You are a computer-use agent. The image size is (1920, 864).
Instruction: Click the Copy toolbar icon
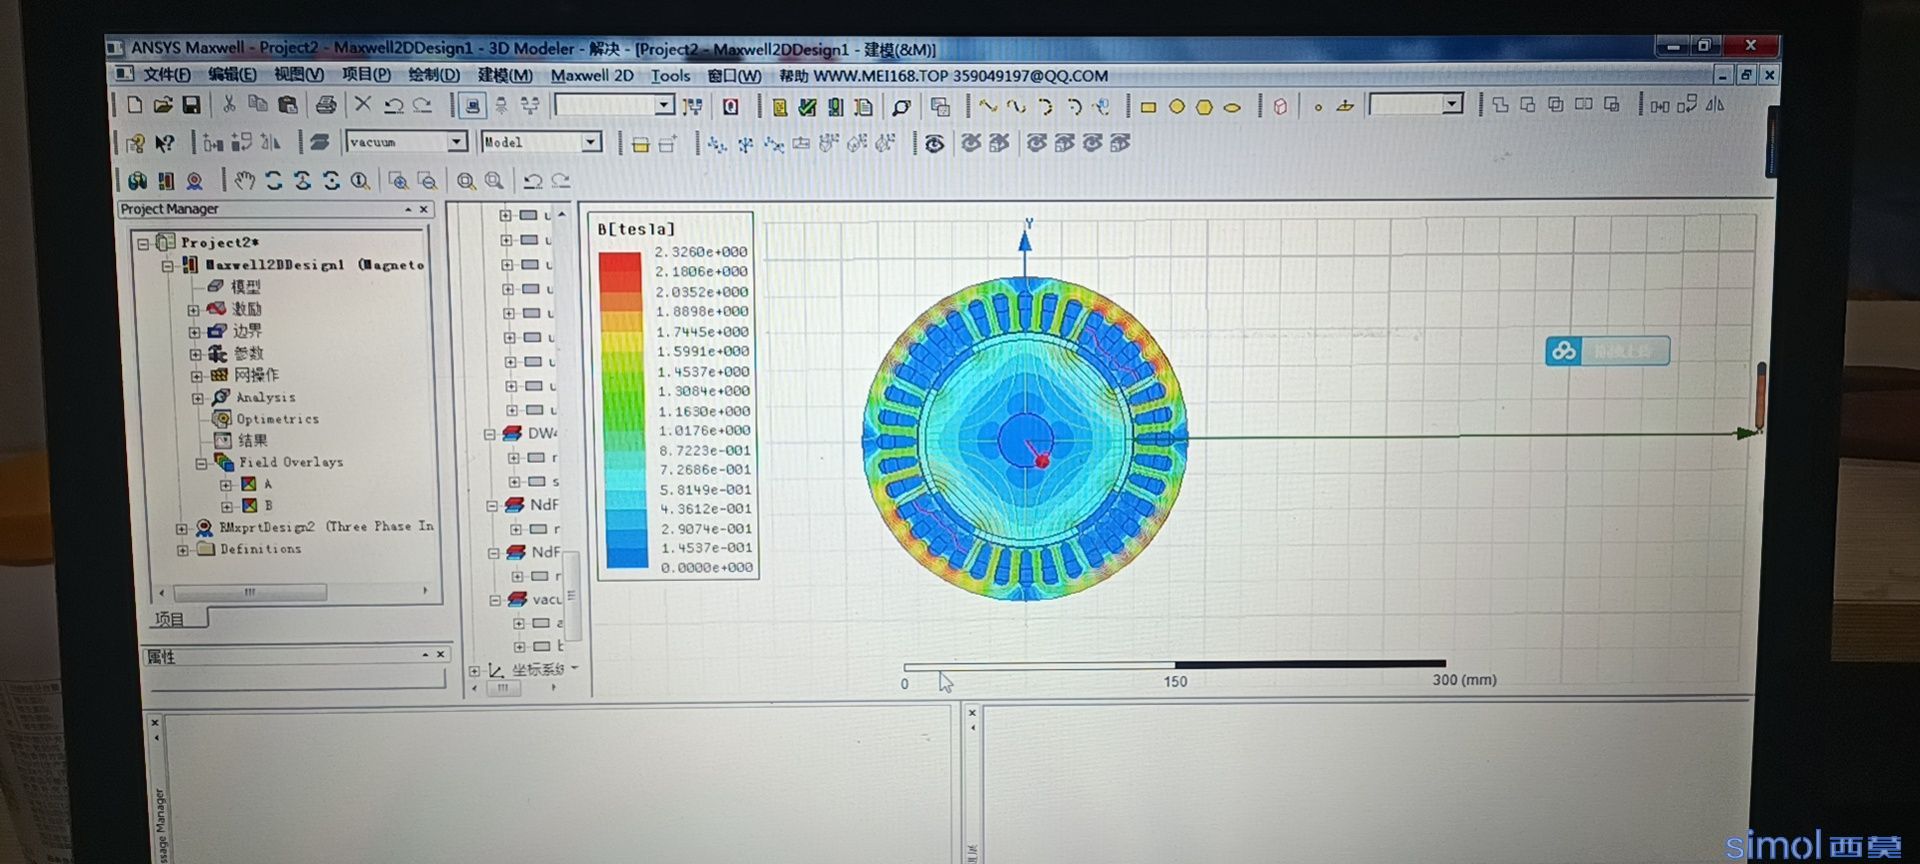point(258,104)
